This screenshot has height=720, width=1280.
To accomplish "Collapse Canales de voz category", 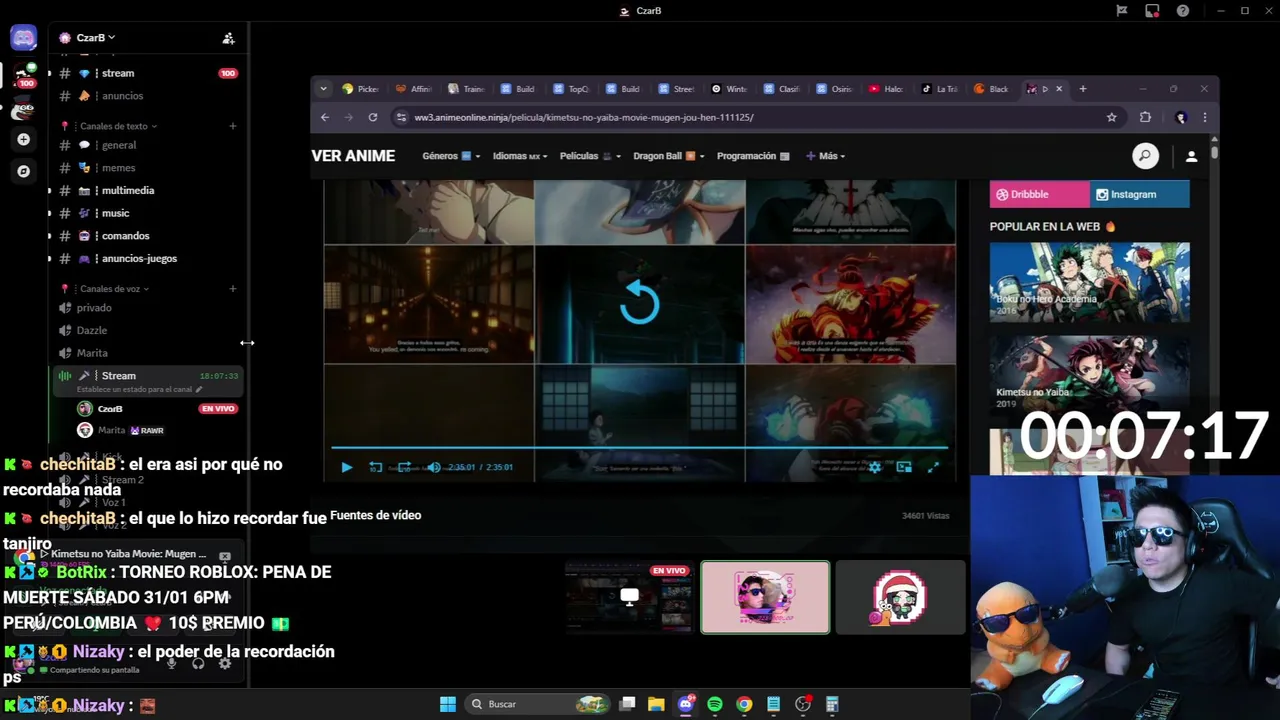I will [x=114, y=289].
